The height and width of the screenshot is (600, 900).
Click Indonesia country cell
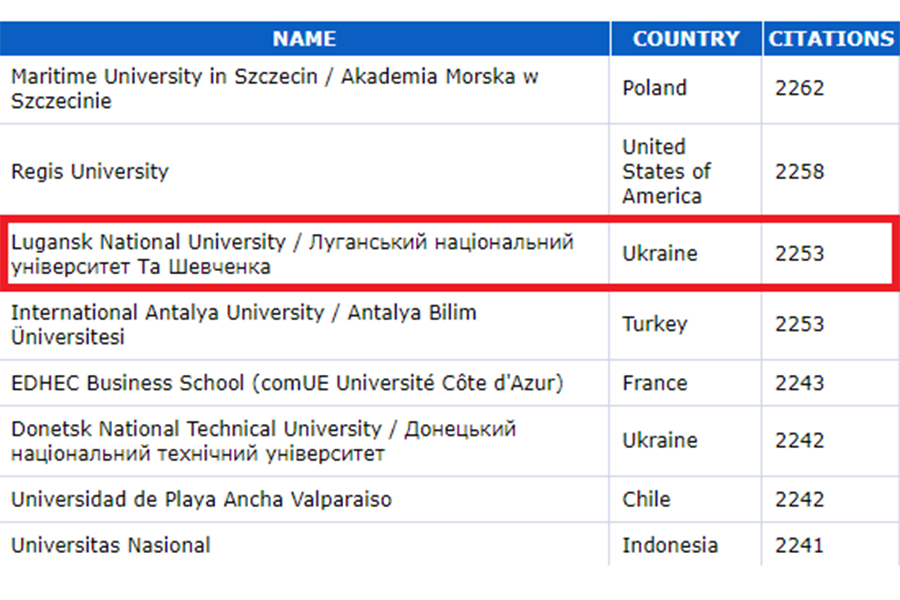(x=670, y=545)
